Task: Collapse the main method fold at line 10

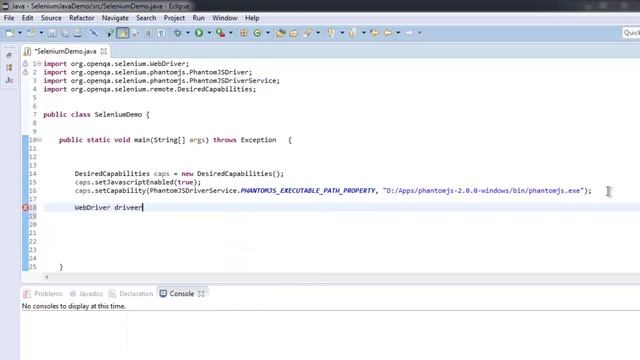Action: [x=40, y=140]
